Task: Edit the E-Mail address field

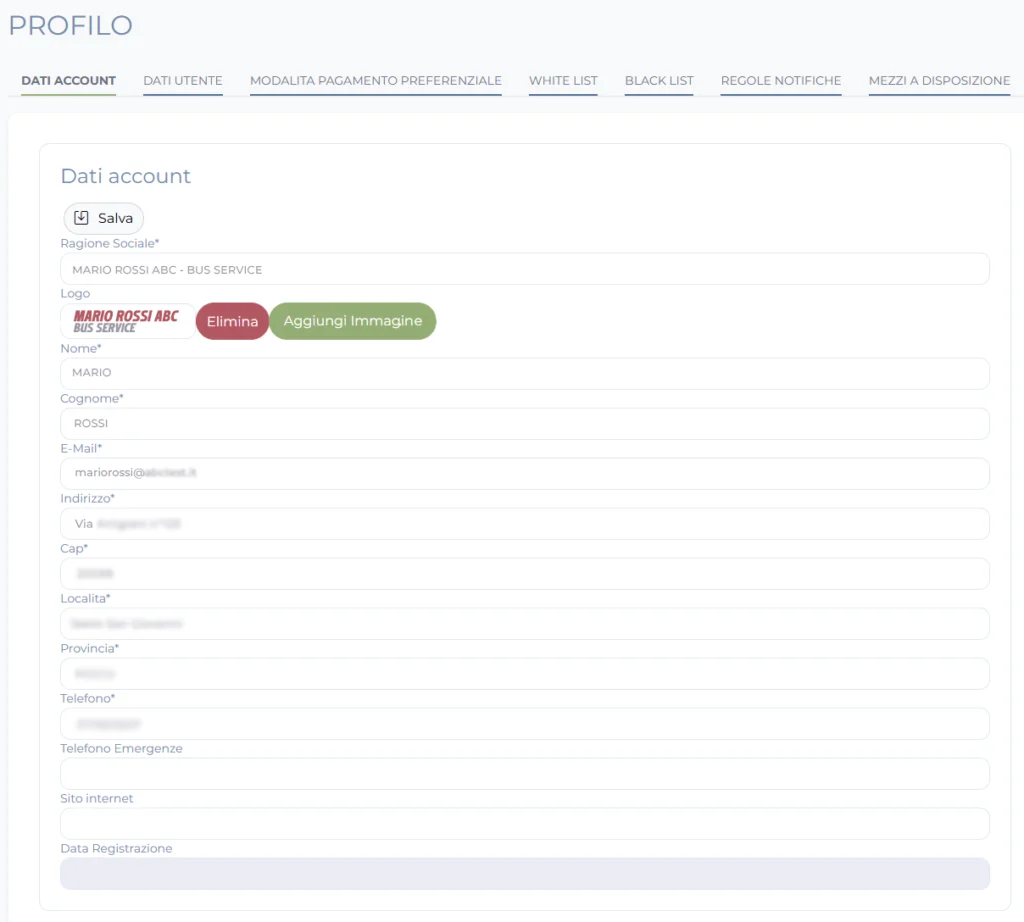Action: coord(525,473)
